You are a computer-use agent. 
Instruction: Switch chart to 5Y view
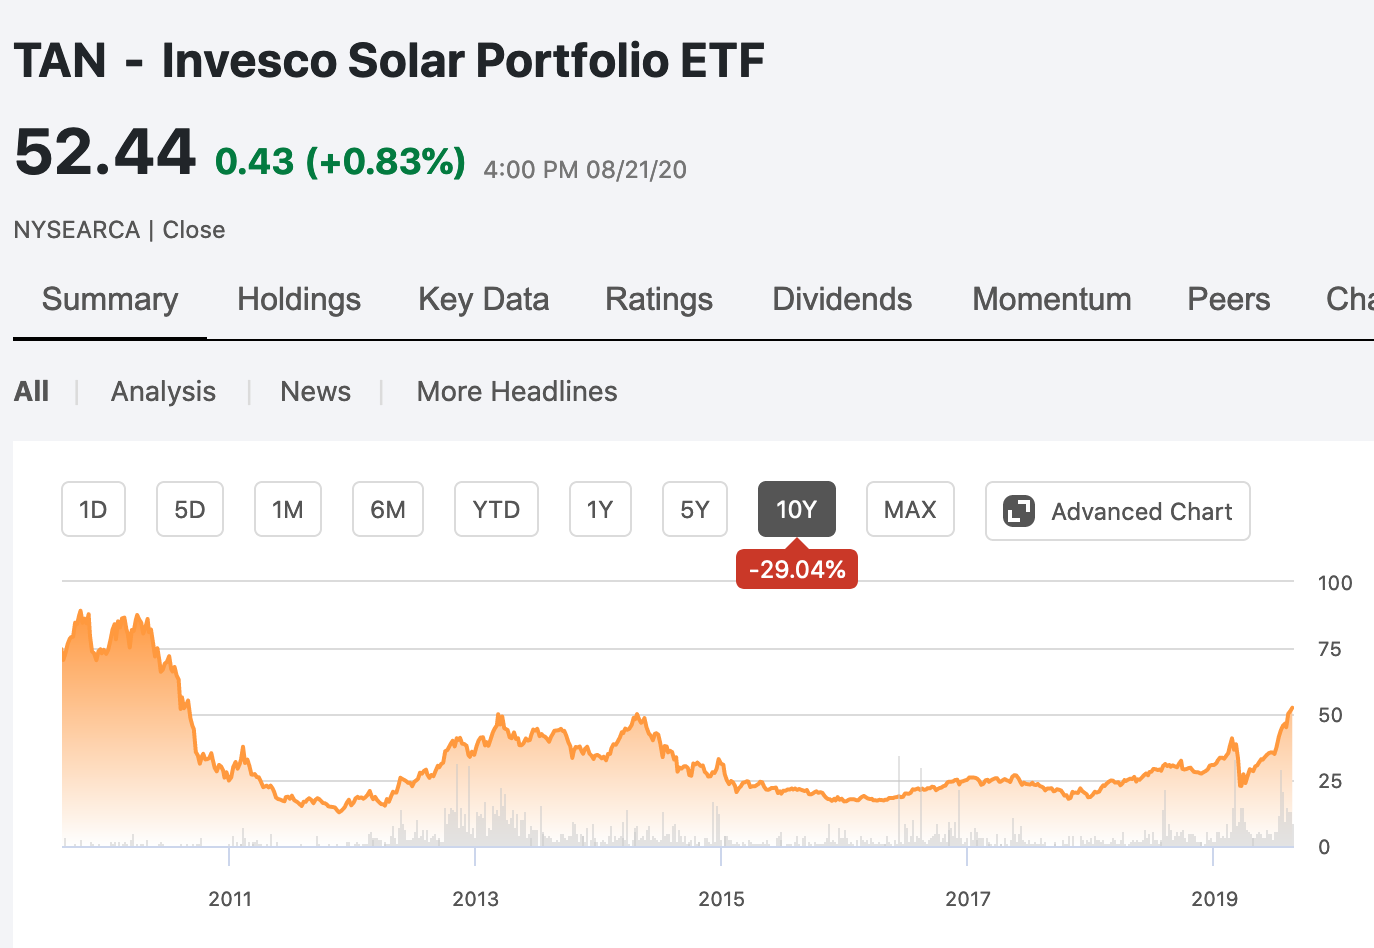click(695, 510)
